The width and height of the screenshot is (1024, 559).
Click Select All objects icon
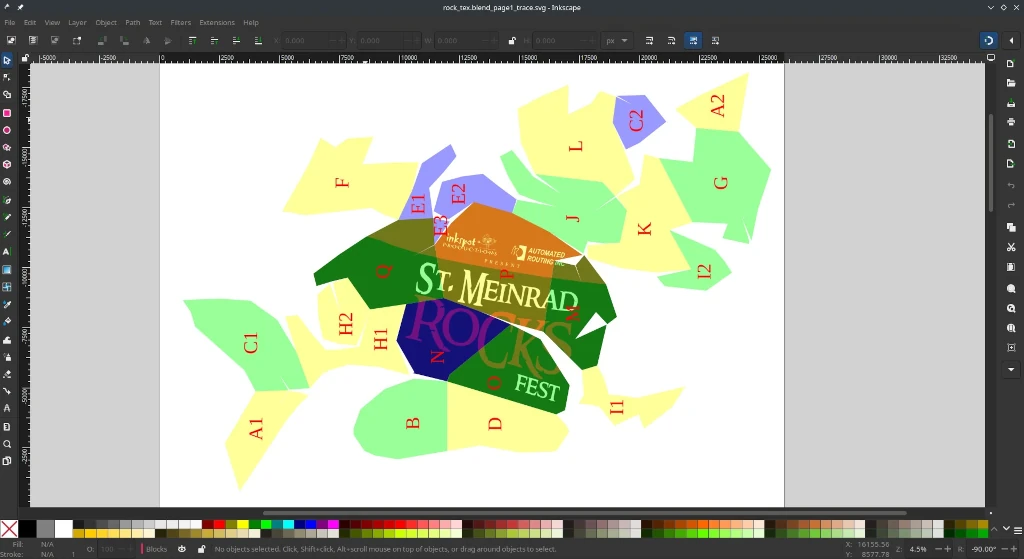point(11,40)
